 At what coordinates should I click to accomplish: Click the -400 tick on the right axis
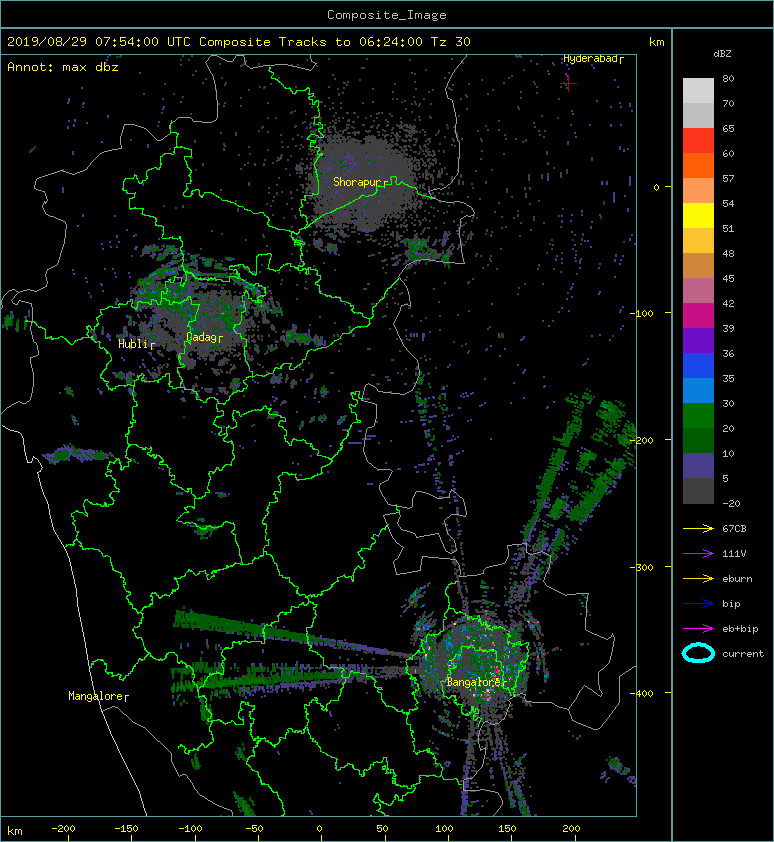point(641,693)
